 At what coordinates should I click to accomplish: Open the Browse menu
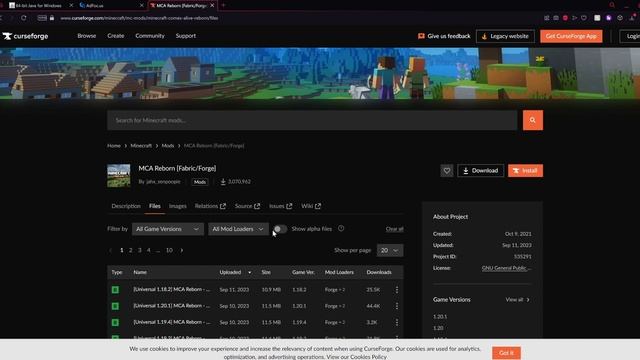point(87,36)
